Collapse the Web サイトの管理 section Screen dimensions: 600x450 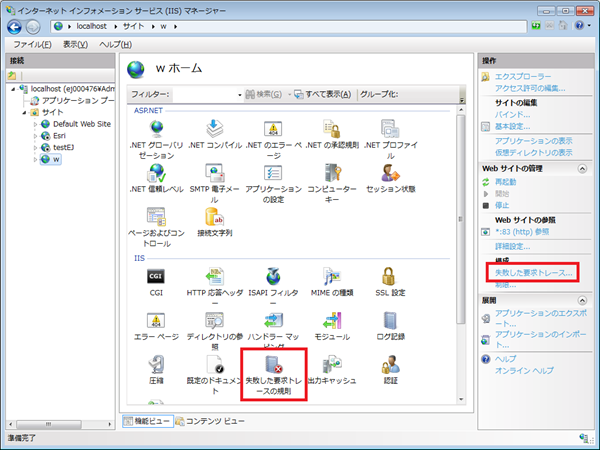click(x=582, y=169)
